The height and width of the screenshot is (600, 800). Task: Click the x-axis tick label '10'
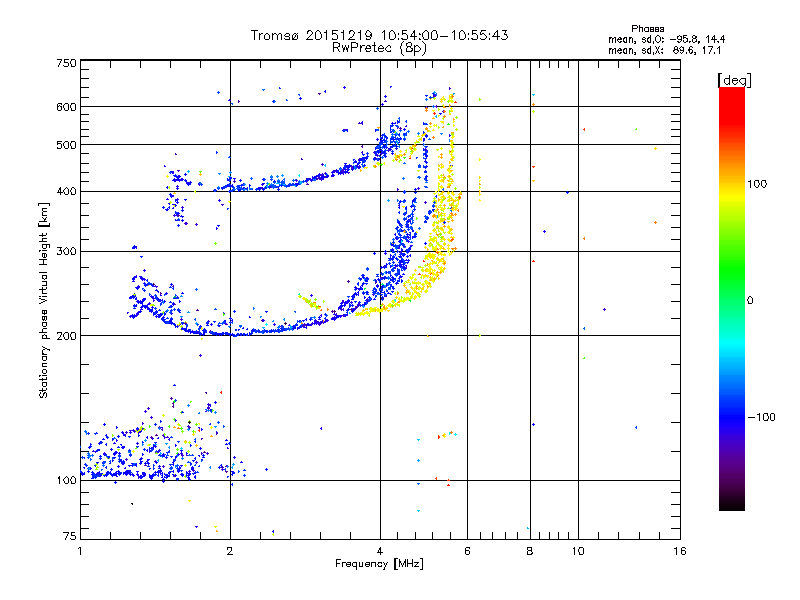click(578, 551)
